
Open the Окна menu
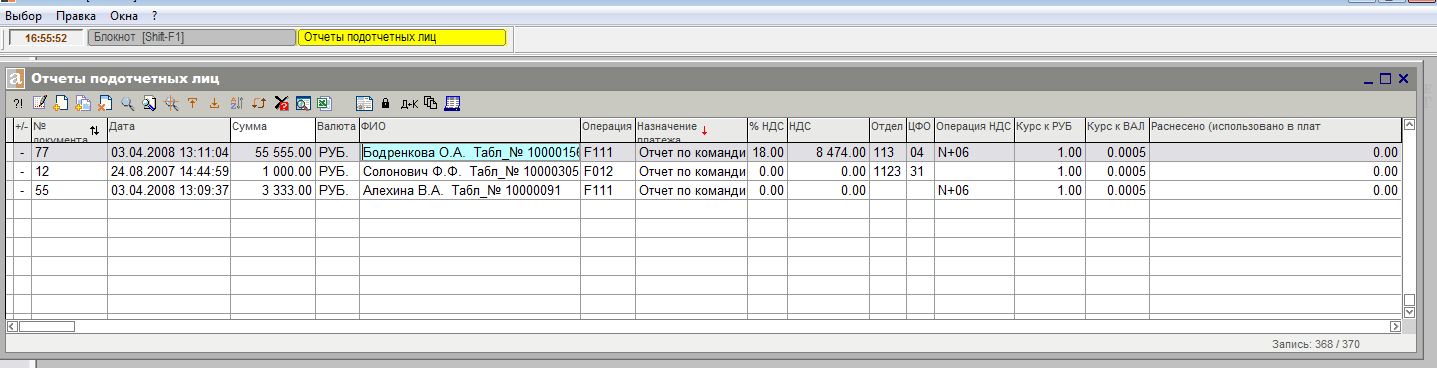pos(125,16)
